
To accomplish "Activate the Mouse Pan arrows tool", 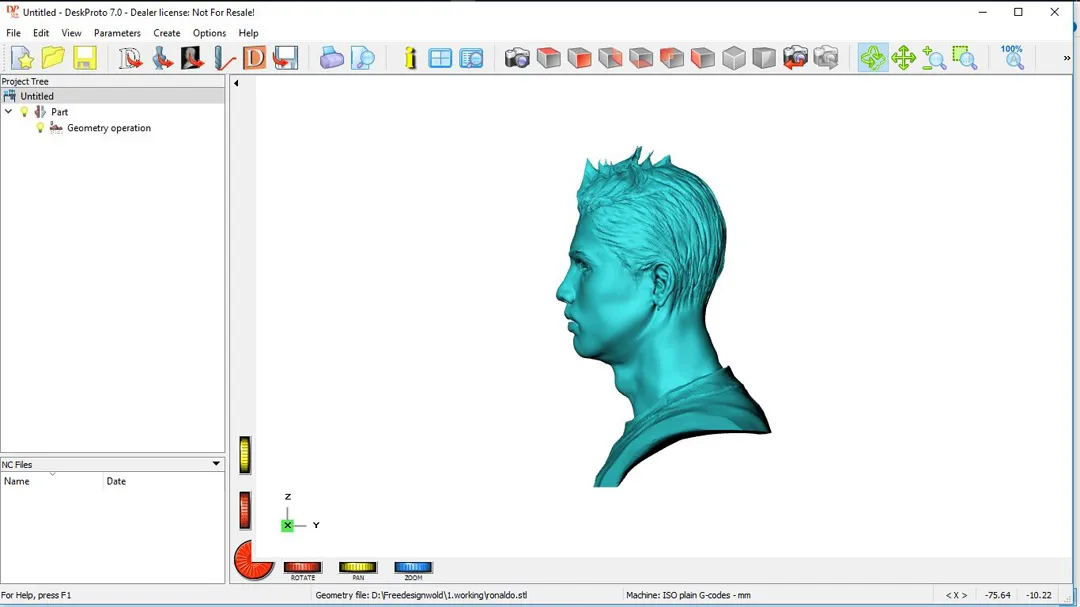I will [904, 58].
